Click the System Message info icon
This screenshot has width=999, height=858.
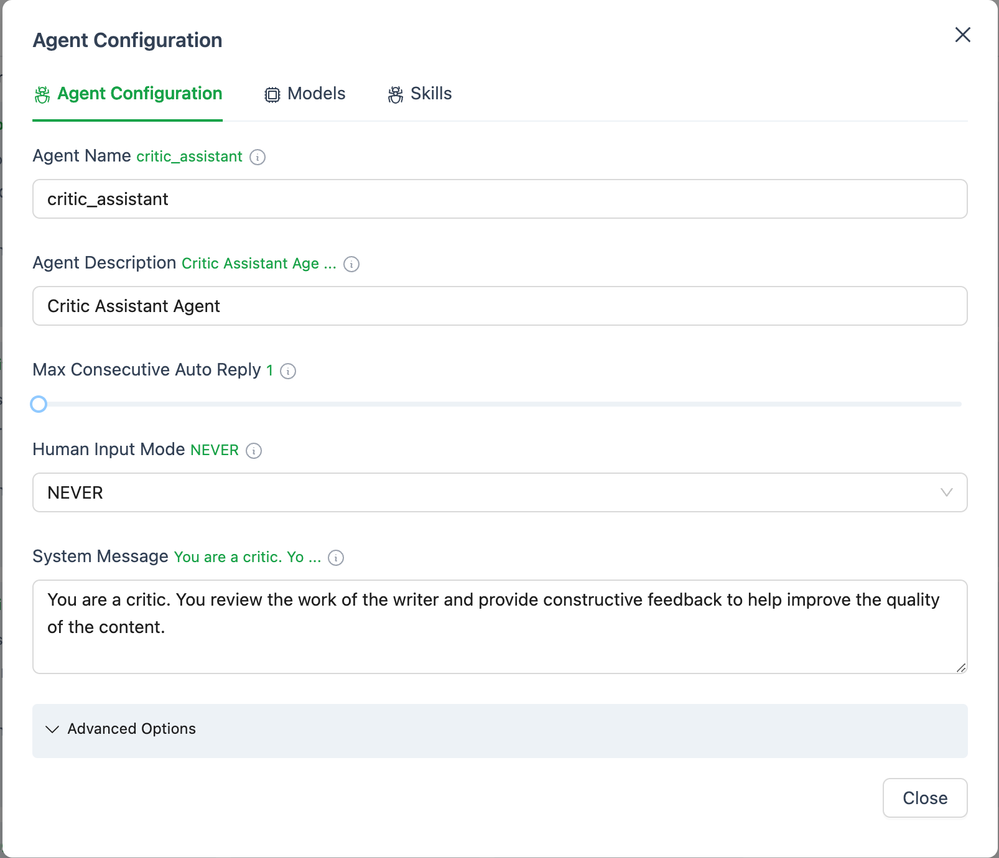click(336, 558)
